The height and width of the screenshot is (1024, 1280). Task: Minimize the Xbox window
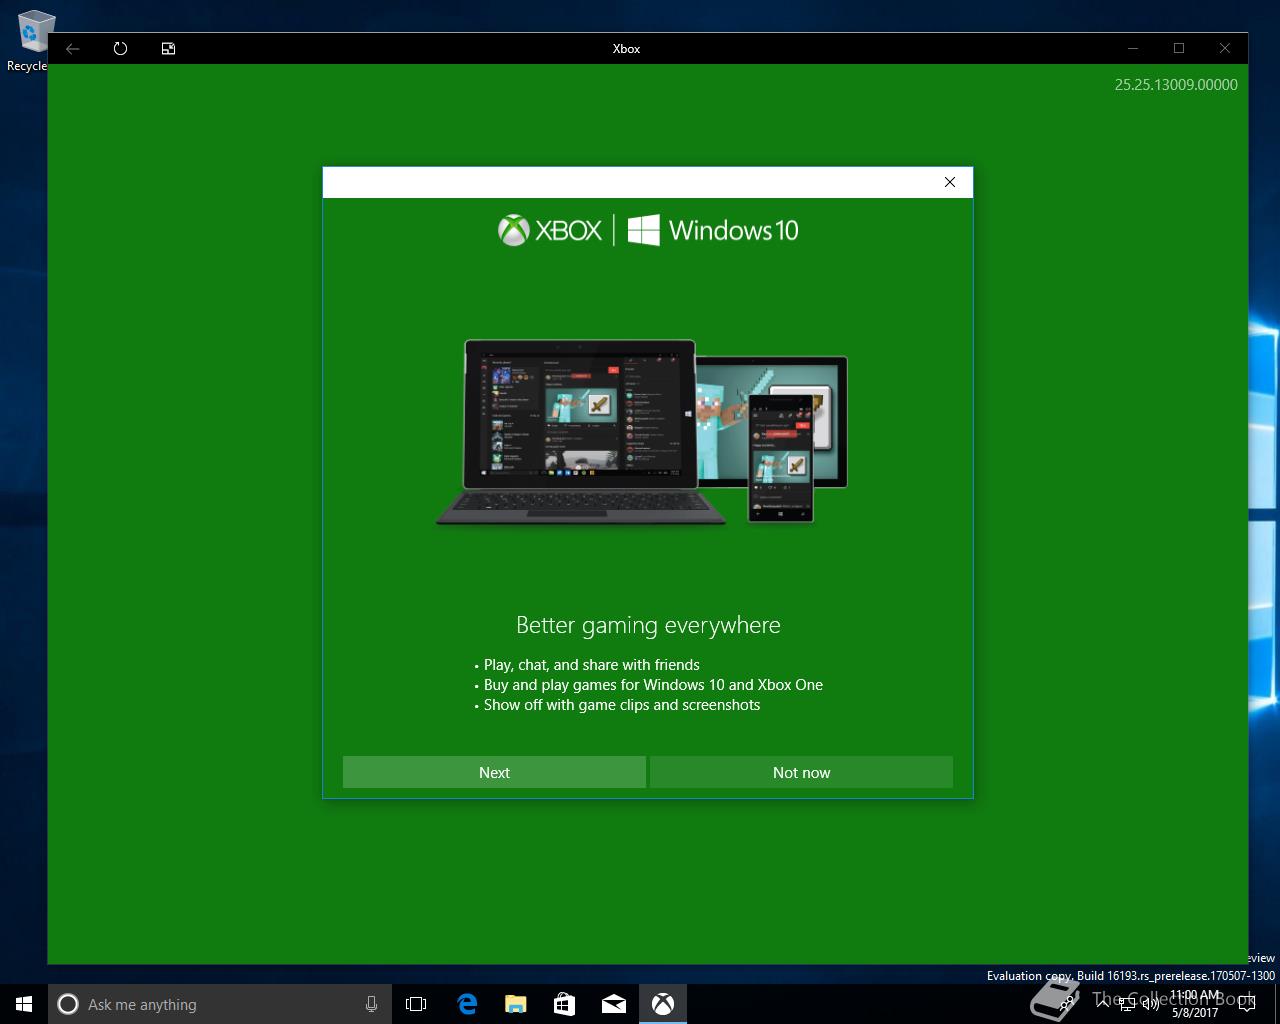click(x=1133, y=48)
